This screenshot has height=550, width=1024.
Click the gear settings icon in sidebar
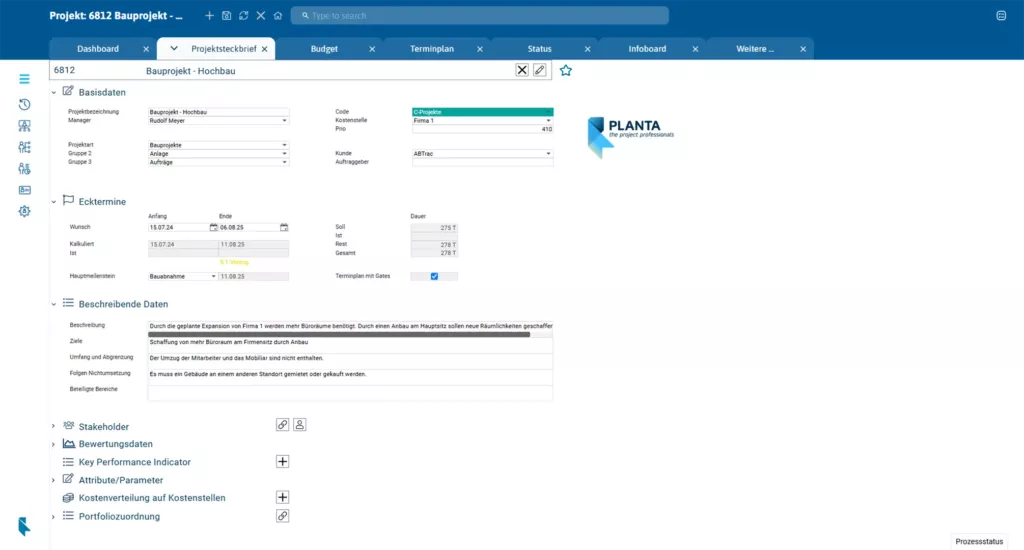pyautogui.click(x=24, y=211)
